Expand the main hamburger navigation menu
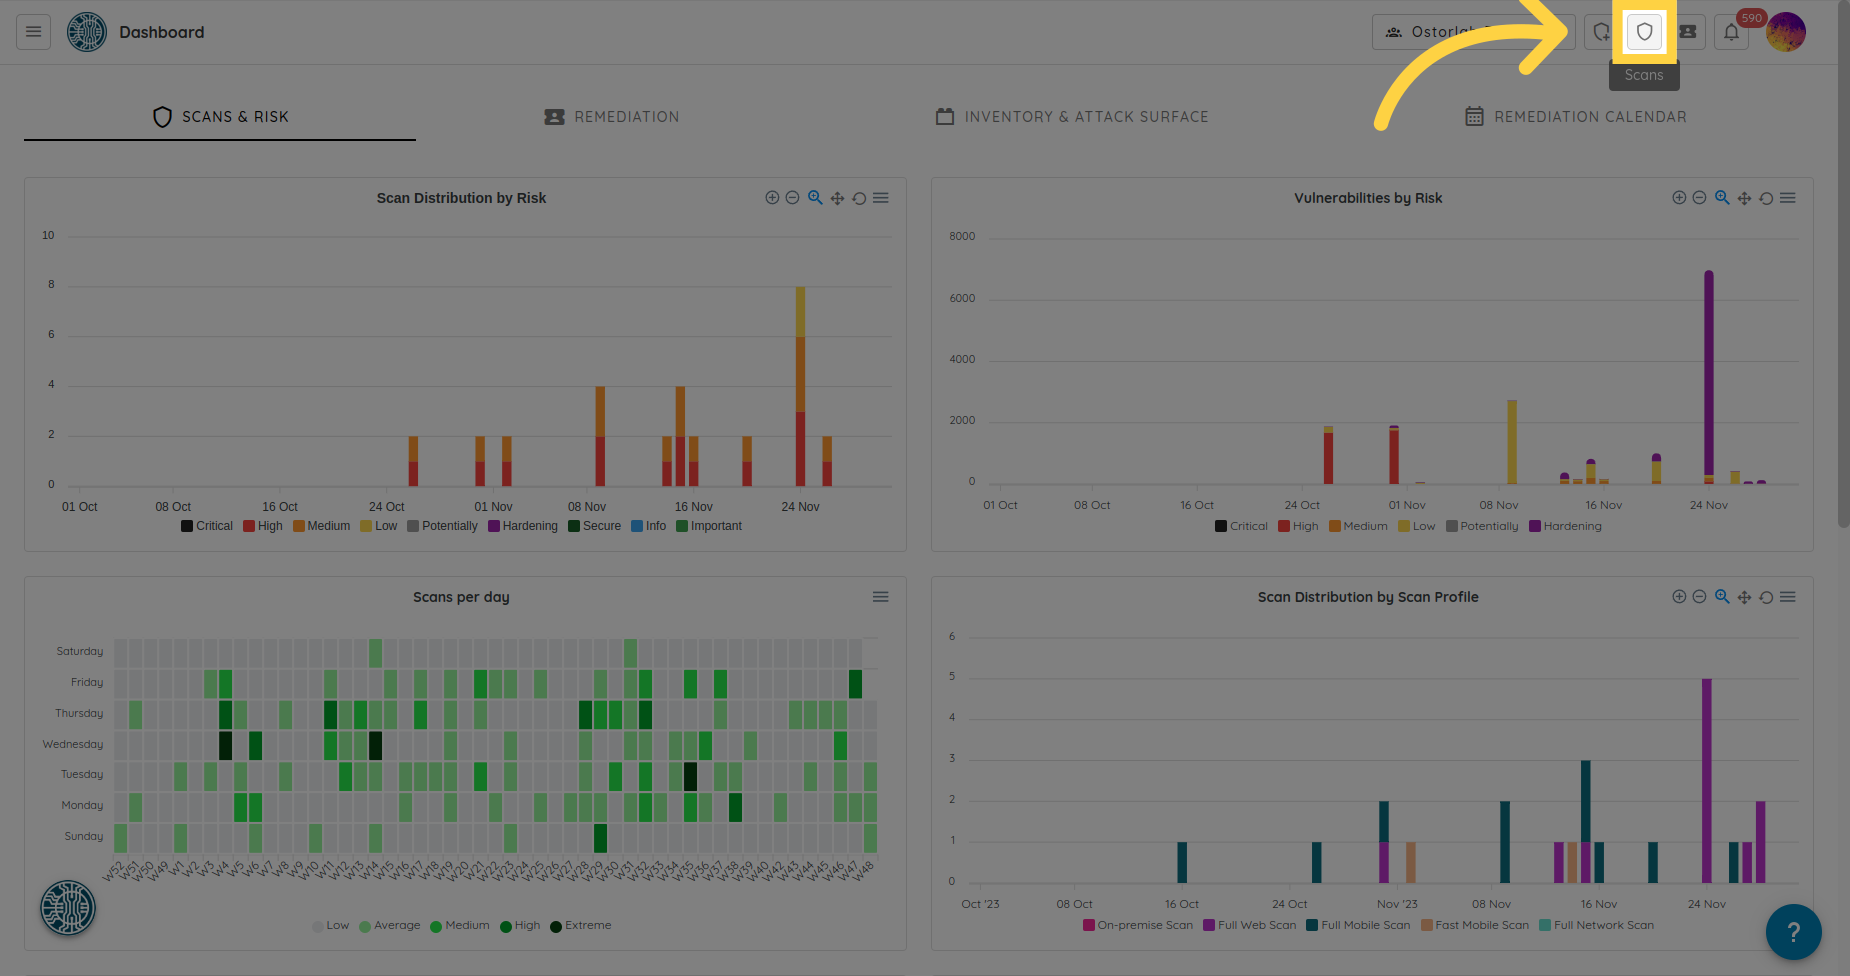The image size is (1850, 976). (33, 32)
